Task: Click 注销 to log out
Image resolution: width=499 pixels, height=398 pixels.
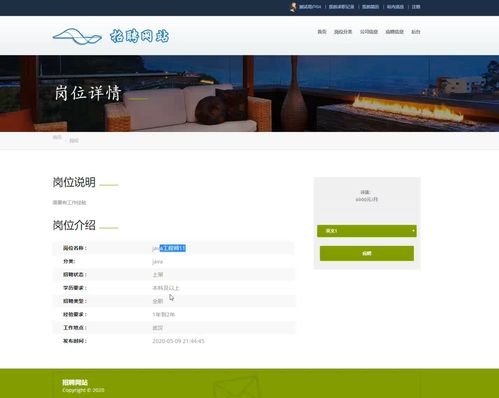Action: click(x=416, y=7)
